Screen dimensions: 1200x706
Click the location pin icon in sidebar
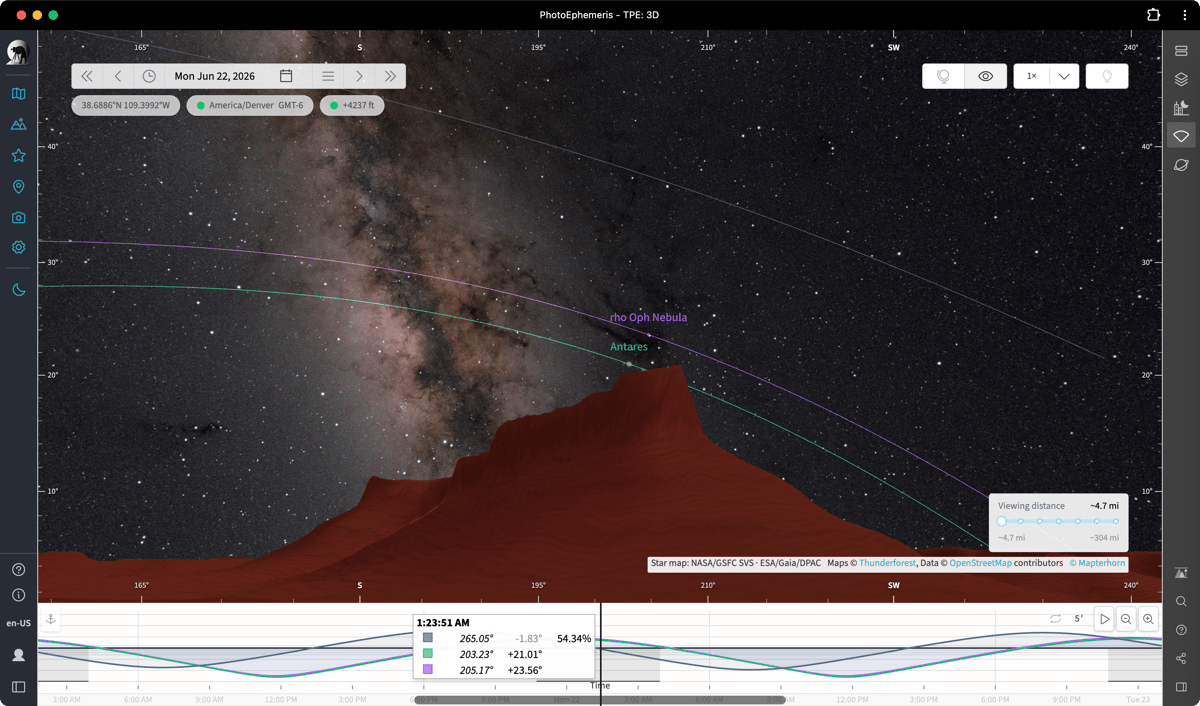click(x=18, y=187)
